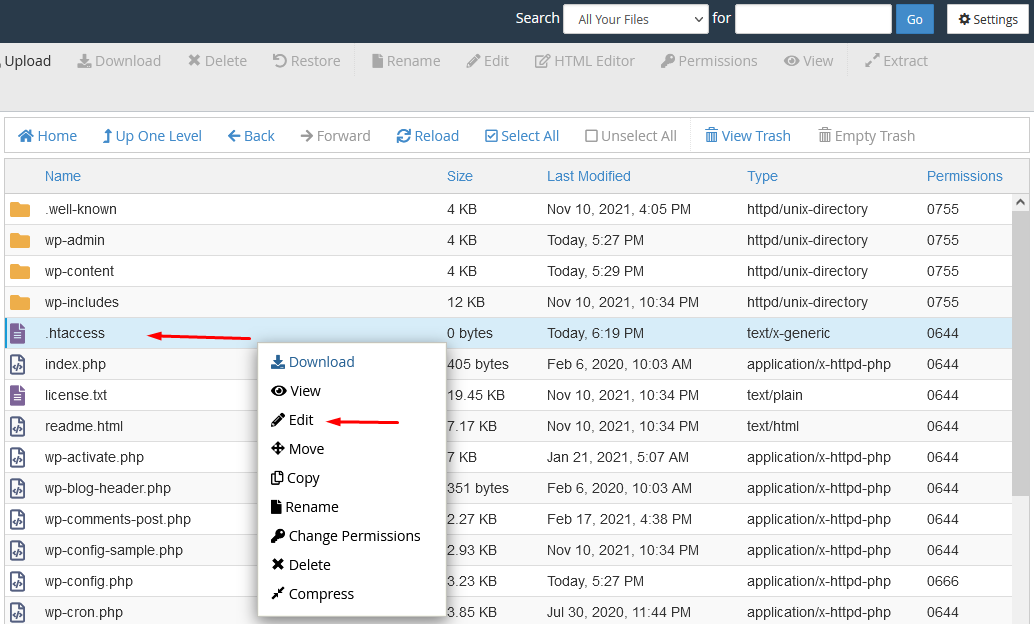
Task: Click the wp-activate.php file icon
Action: (18, 458)
